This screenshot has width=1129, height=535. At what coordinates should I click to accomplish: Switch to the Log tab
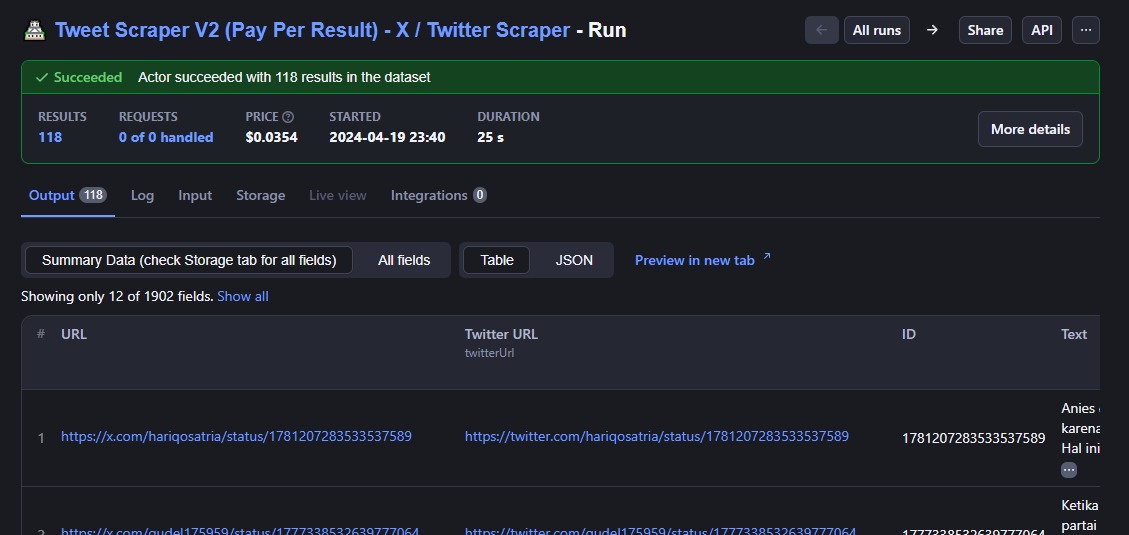click(x=143, y=196)
